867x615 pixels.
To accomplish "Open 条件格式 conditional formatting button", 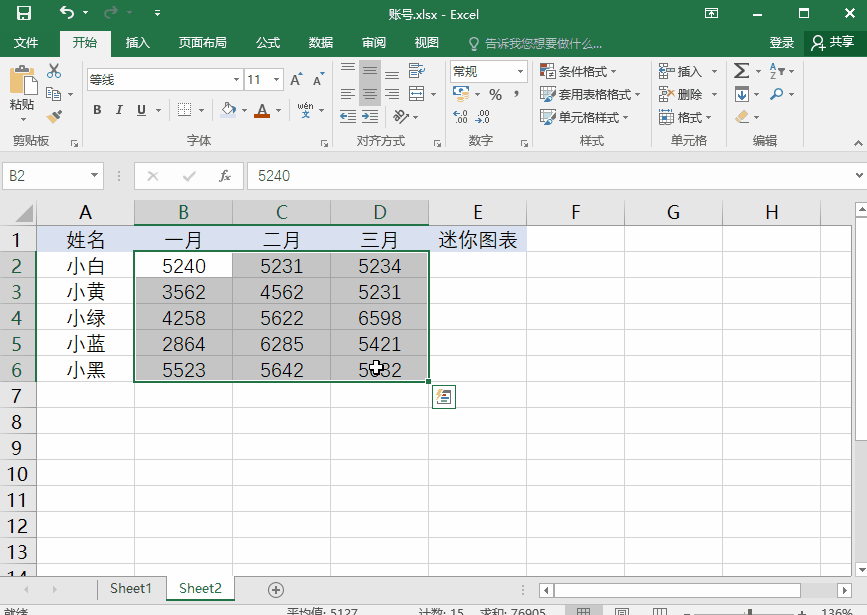I will 579,71.
